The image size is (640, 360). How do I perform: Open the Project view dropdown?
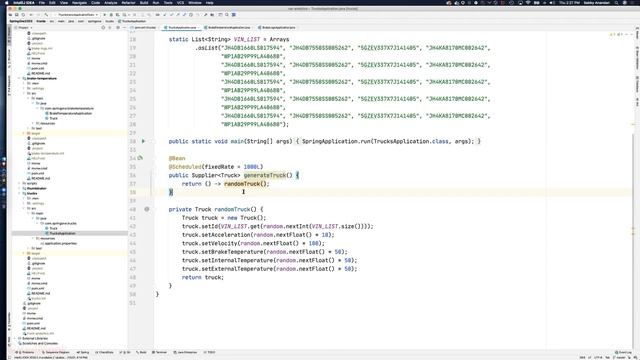pos(23,27)
